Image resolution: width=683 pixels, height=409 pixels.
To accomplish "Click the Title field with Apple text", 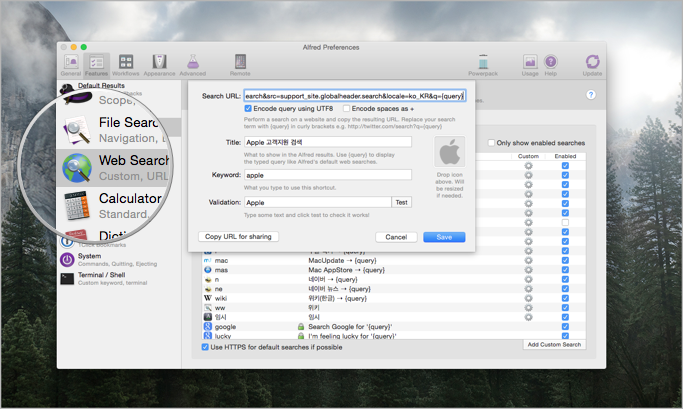I will (x=328, y=142).
